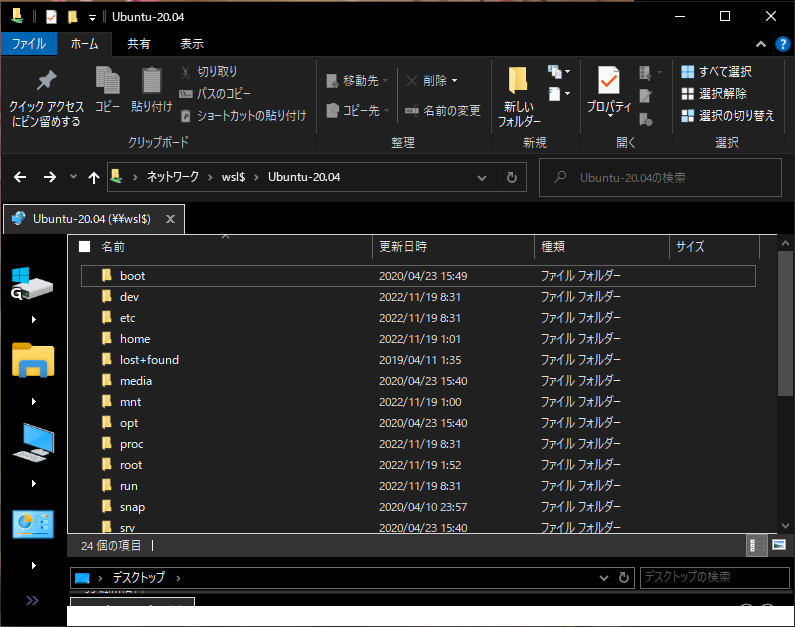This screenshot has width=795, height=627.
Task: Expand the 削除 dropdown arrow
Action: [455, 81]
